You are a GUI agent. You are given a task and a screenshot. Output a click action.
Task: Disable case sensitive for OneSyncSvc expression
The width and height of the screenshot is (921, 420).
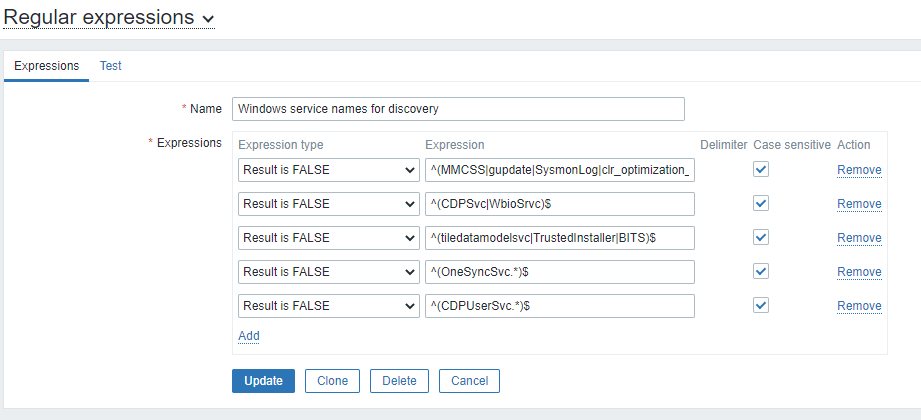pyautogui.click(x=762, y=272)
